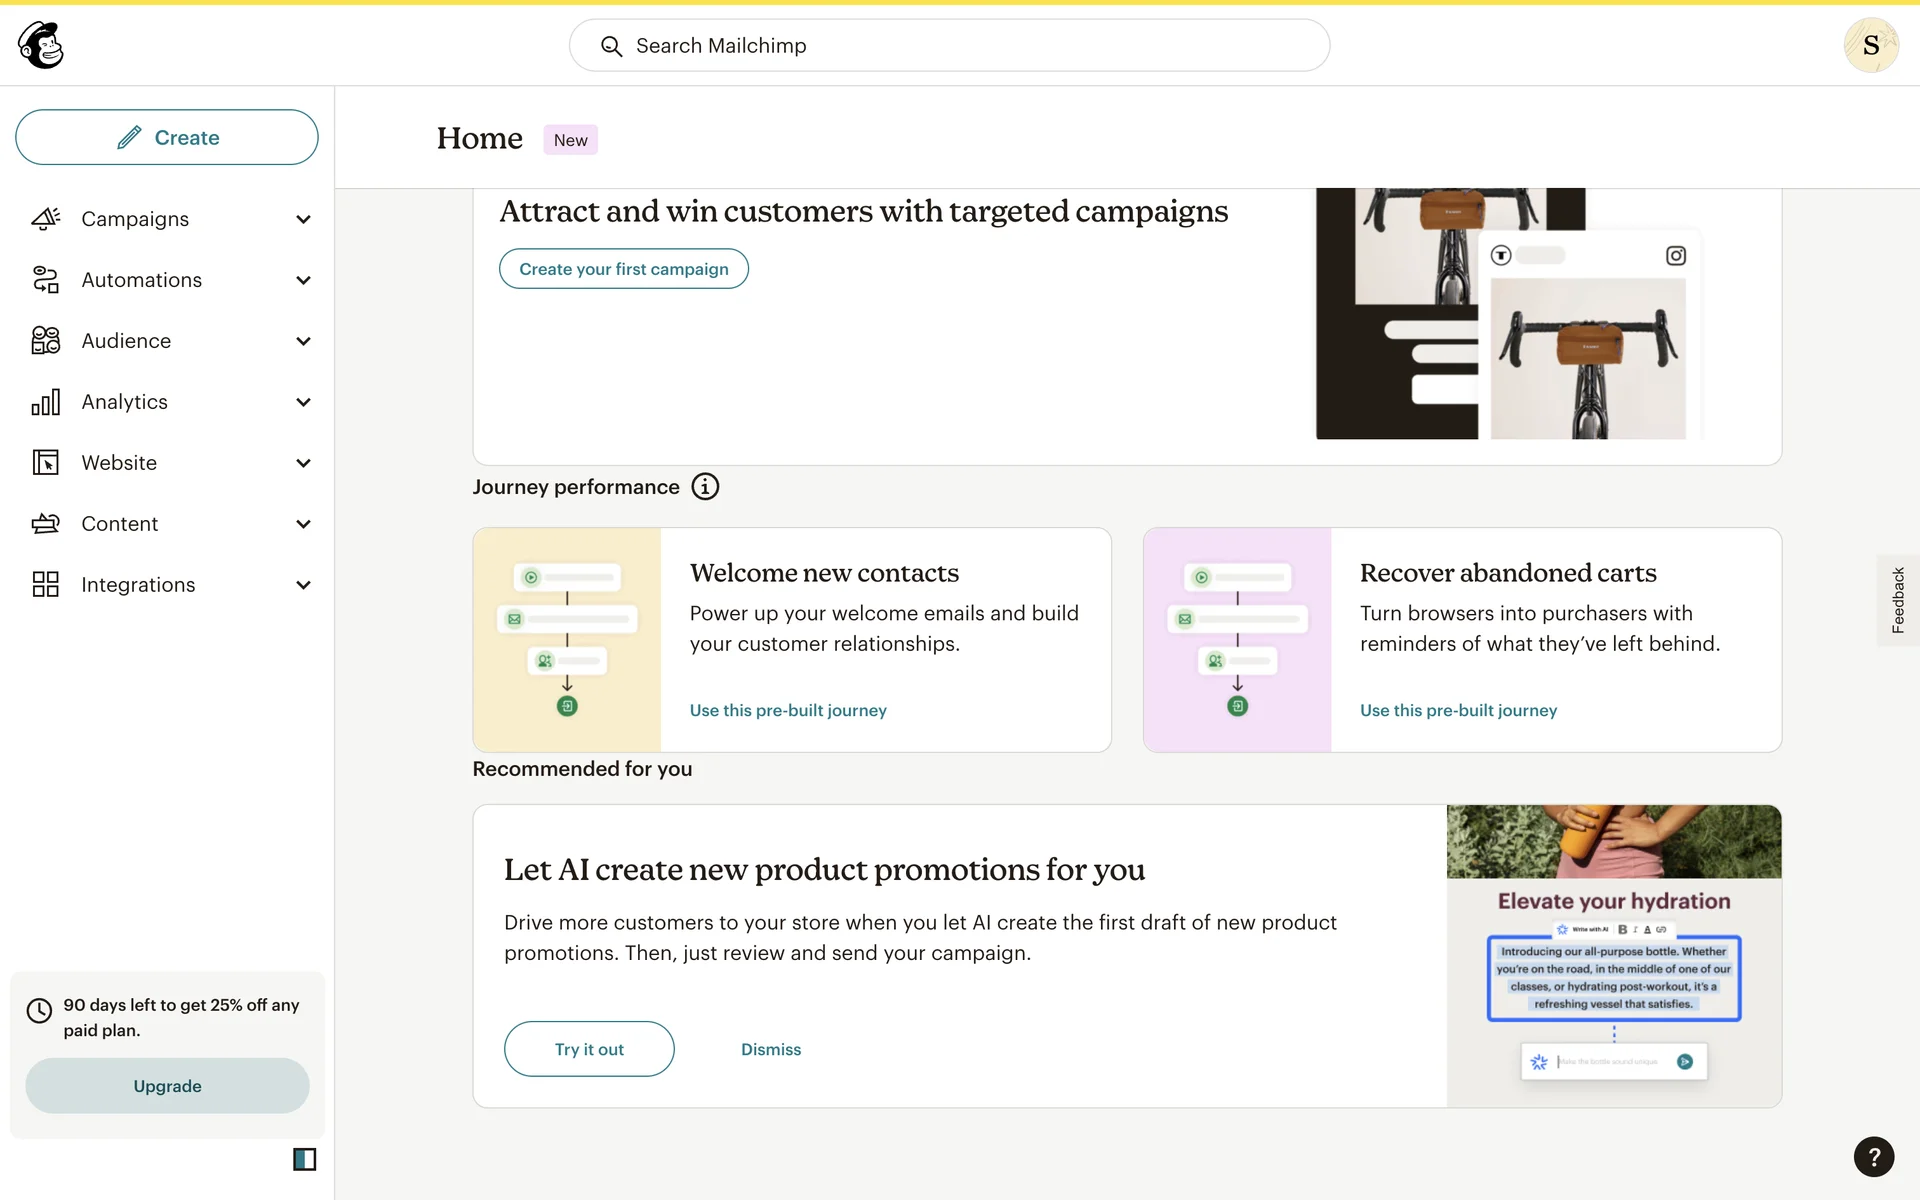This screenshot has height=1200, width=1920.
Task: Click the Audience contacts icon
Action: click(45, 341)
